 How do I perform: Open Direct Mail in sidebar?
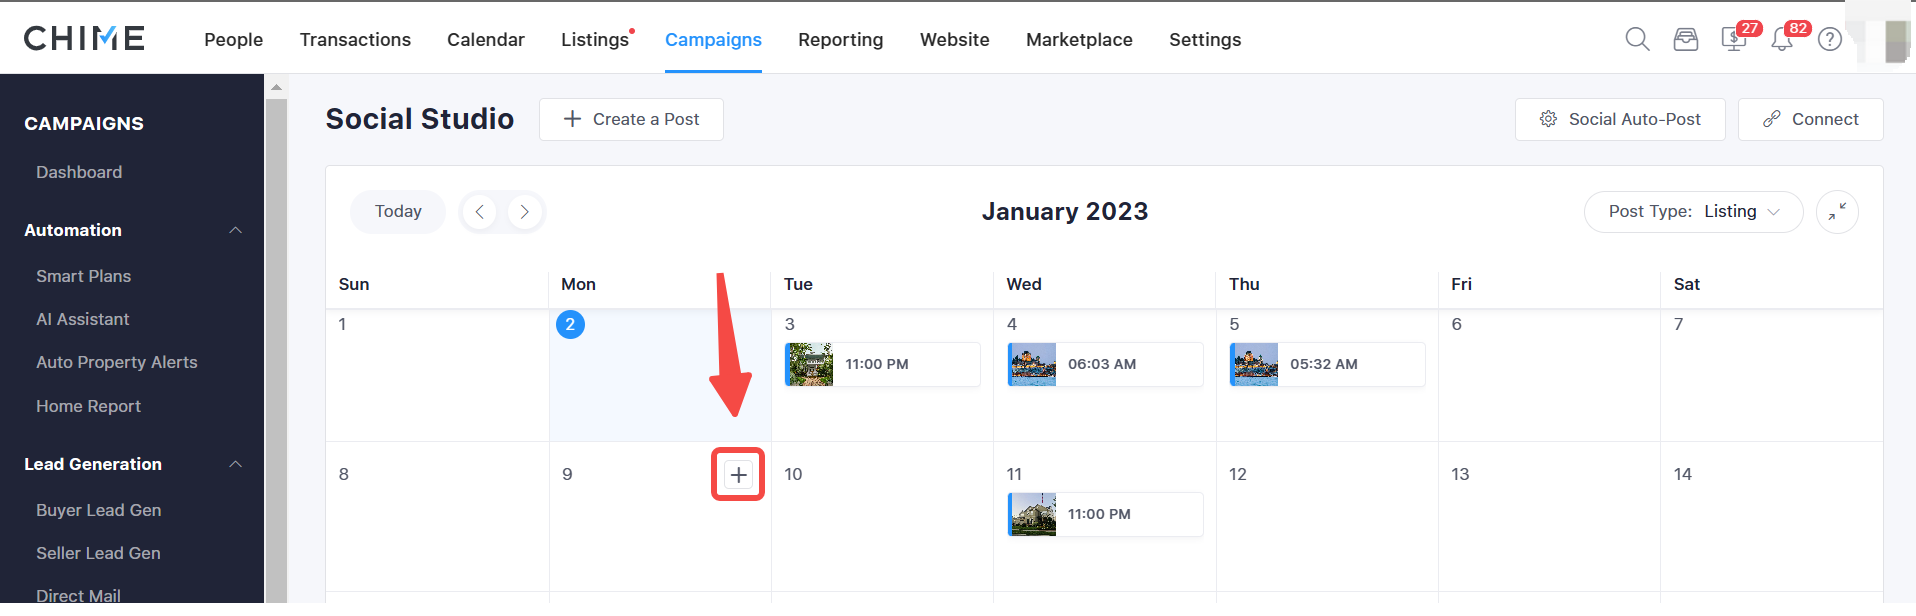point(78,595)
